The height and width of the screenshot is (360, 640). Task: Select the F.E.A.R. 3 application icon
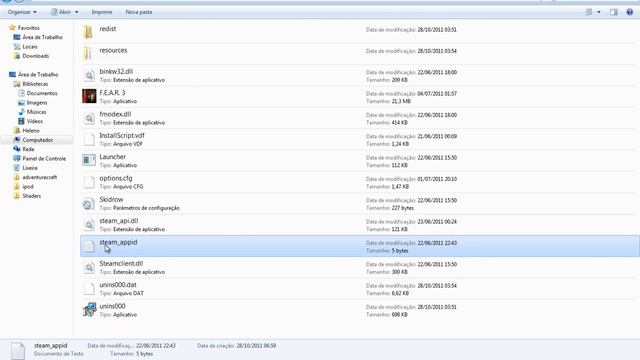[x=89, y=96]
